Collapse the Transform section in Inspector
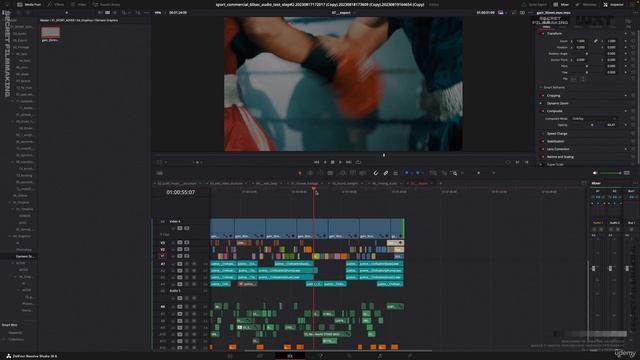This screenshot has width=640, height=360. 554,33
